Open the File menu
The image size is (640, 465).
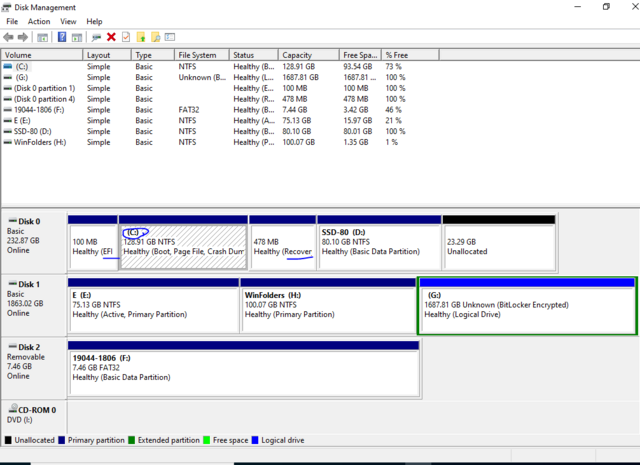pyautogui.click(x=12, y=21)
